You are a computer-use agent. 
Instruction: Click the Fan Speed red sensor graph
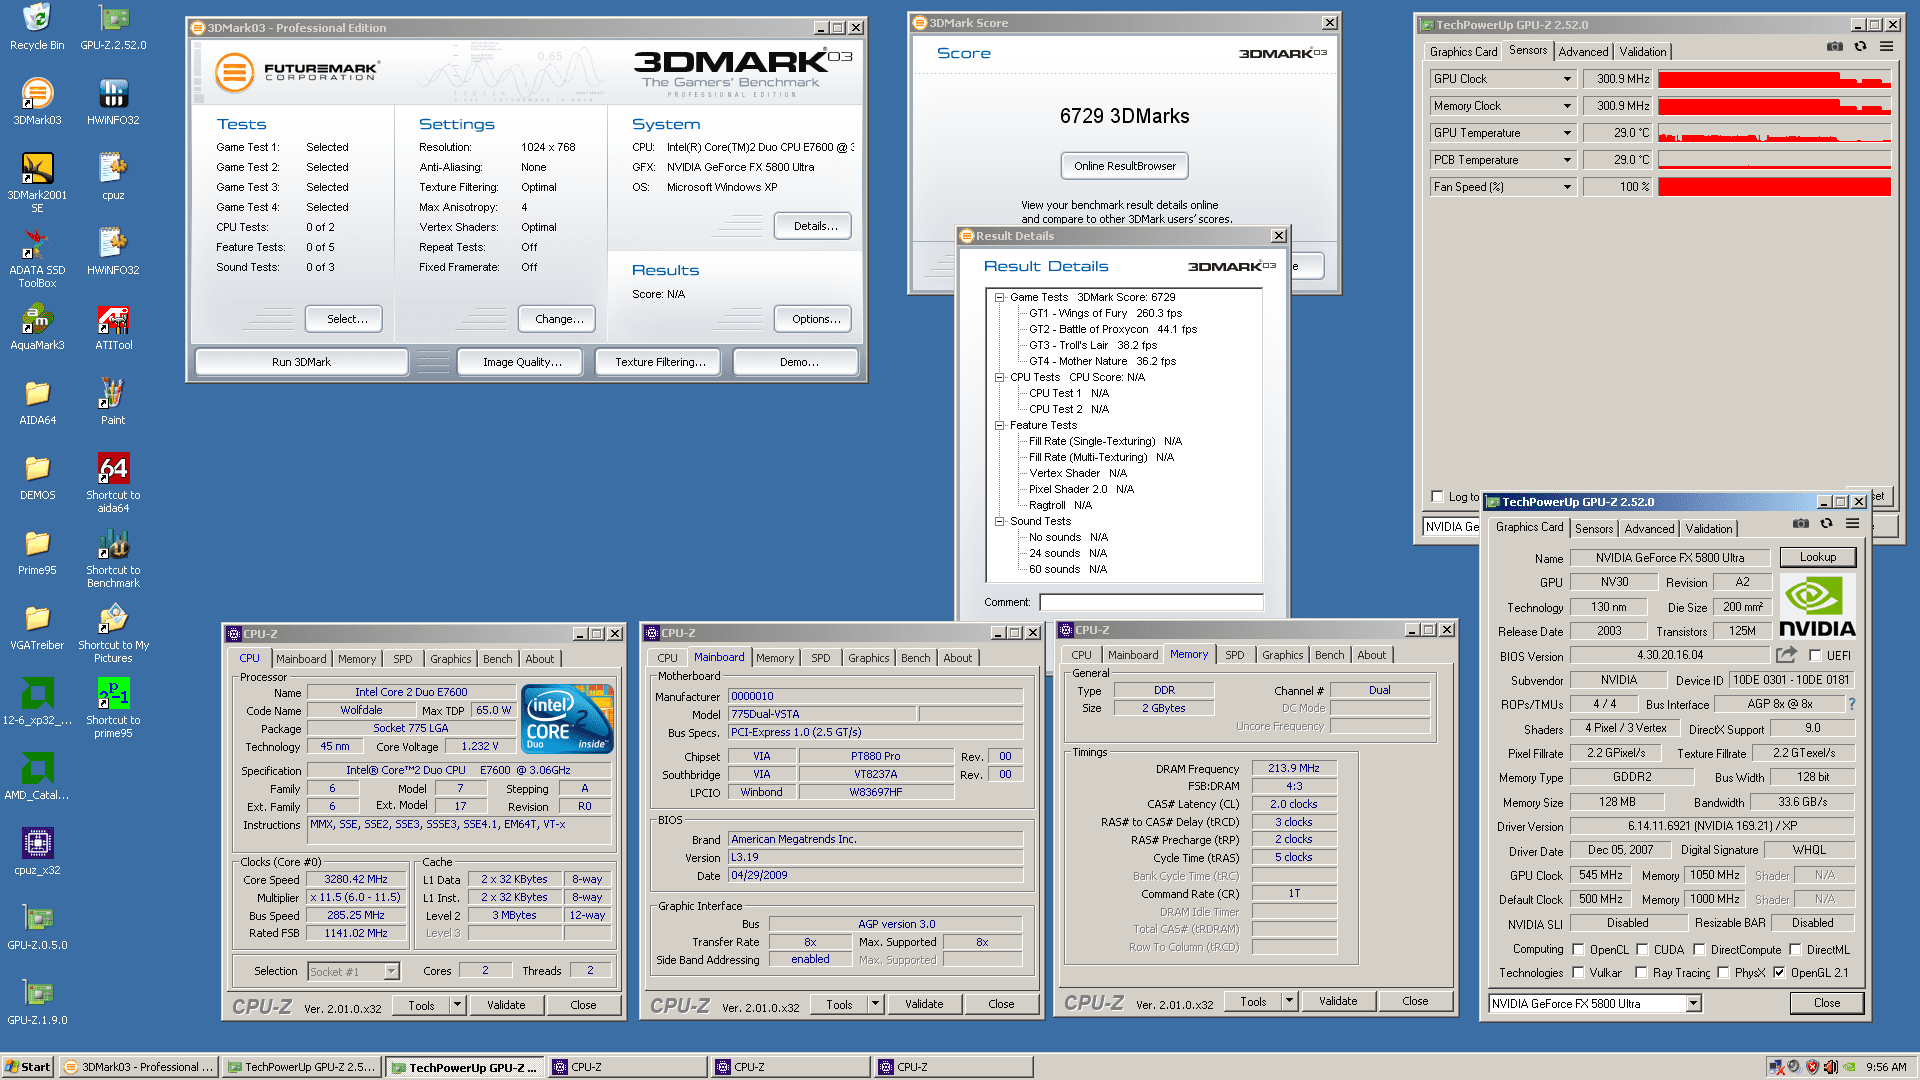1774,187
